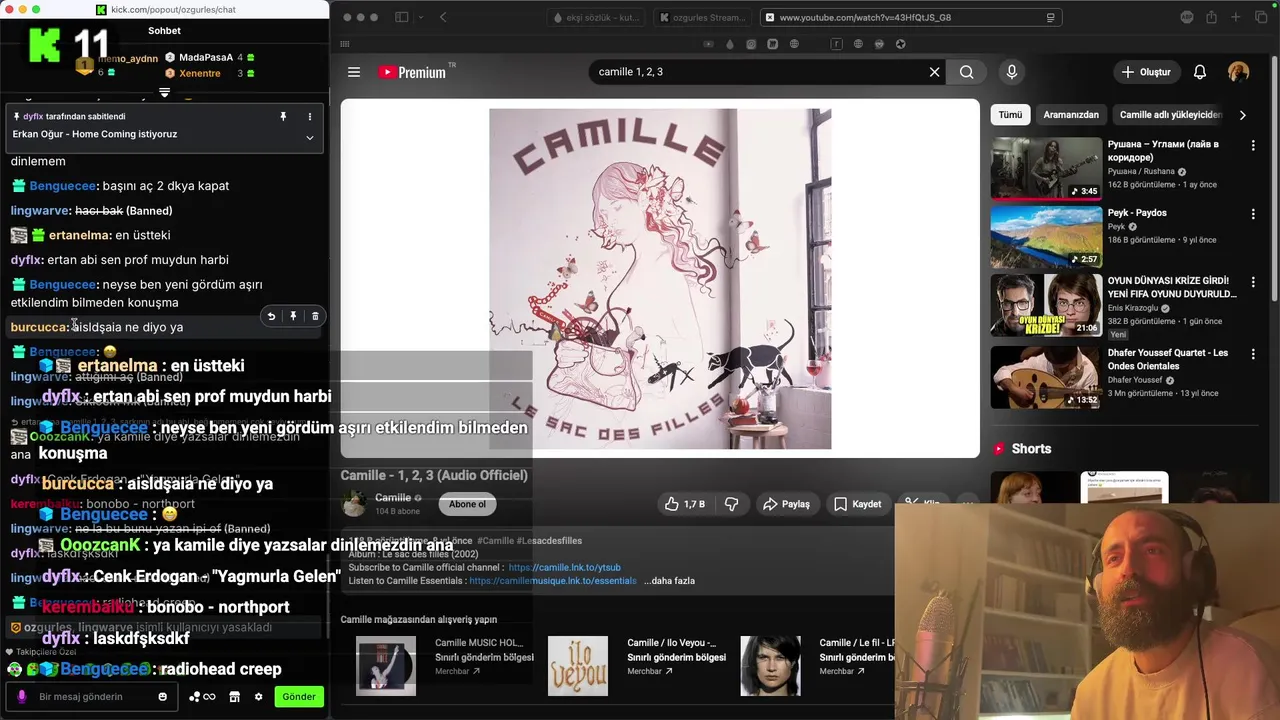The image size is (1280, 720).
Task: Open Camille channel name link
Action: pyautogui.click(x=393, y=498)
